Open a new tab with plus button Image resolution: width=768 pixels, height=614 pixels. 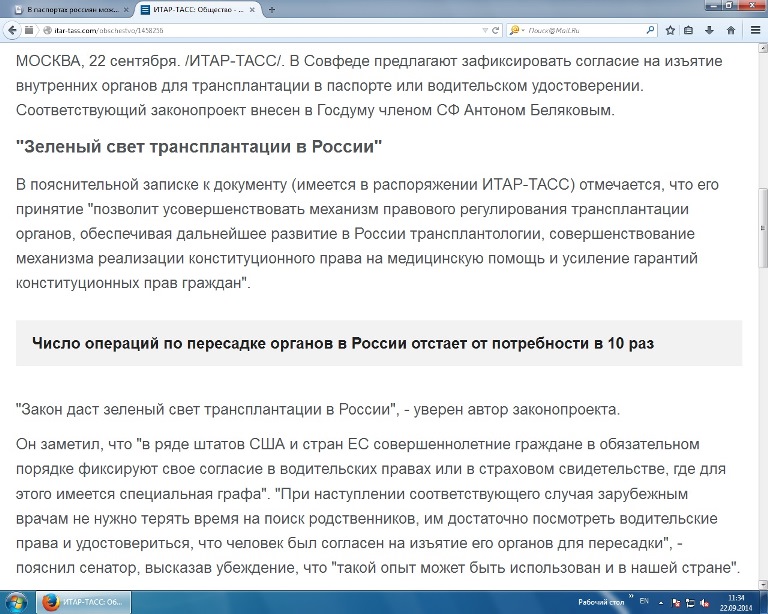pyautogui.click(x=272, y=10)
